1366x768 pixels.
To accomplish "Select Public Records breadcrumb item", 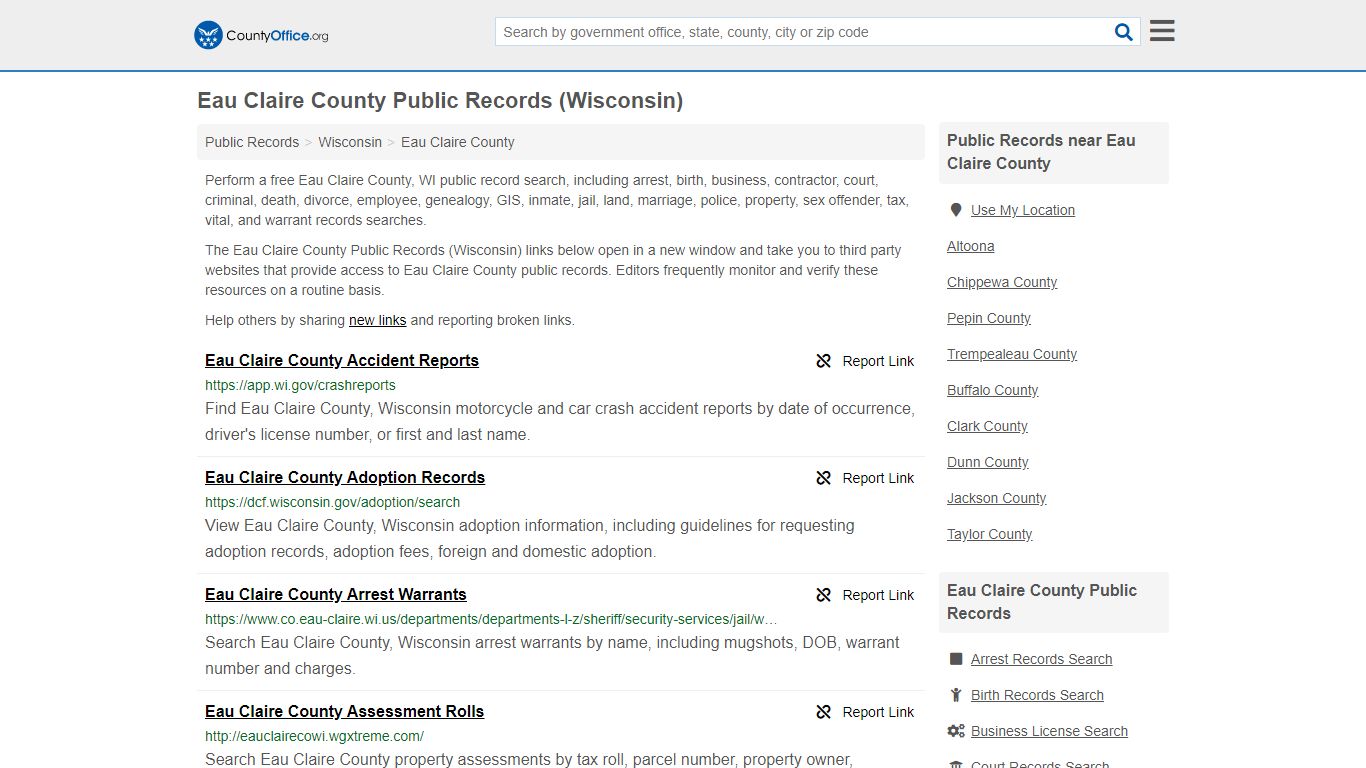I will coord(251,142).
